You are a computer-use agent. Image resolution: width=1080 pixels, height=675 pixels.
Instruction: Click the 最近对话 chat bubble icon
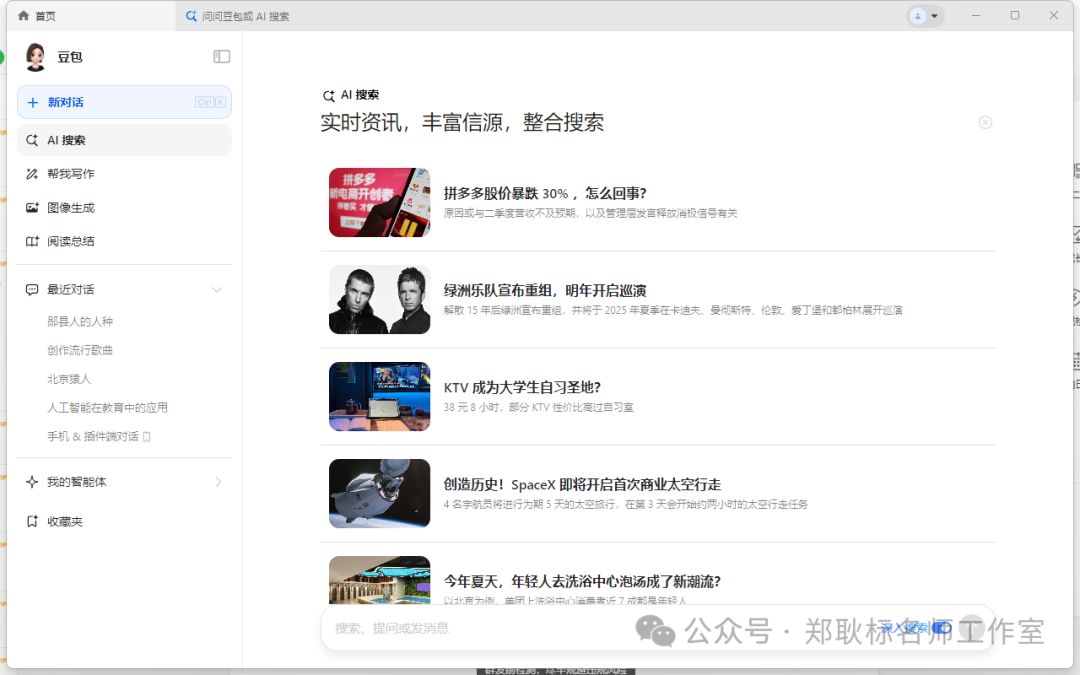pyautogui.click(x=32, y=290)
